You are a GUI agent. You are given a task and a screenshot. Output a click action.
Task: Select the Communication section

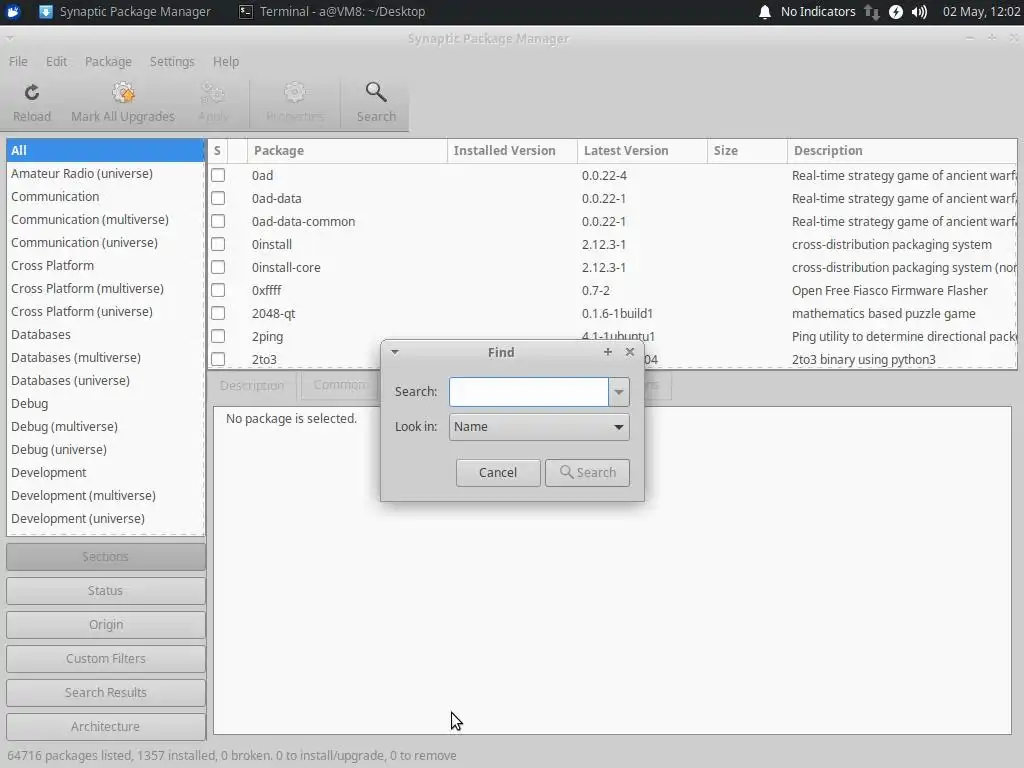tap(105, 197)
